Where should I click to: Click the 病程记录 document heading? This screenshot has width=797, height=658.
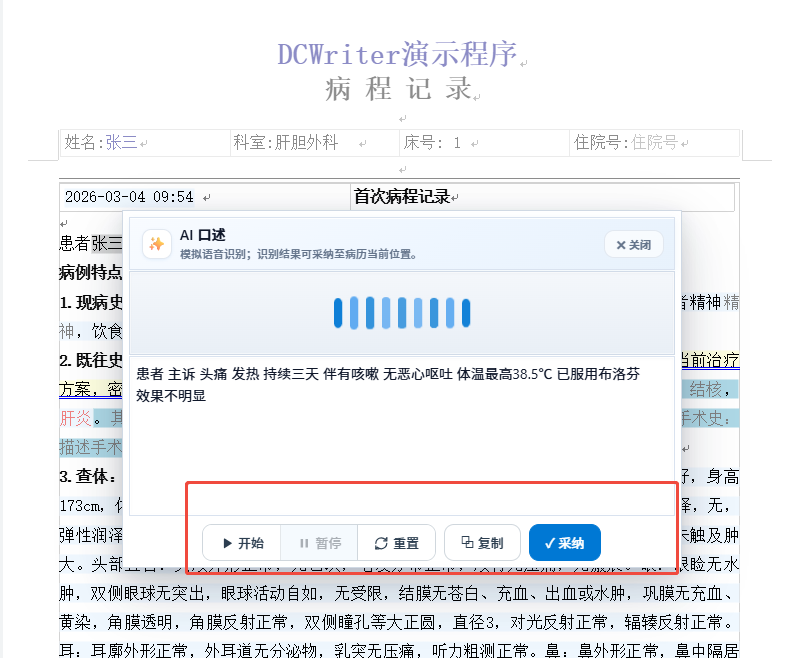pos(398,89)
